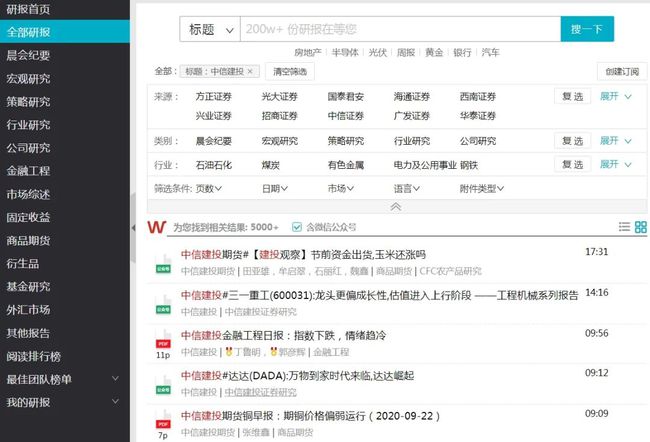The height and width of the screenshot is (442, 650).
Task: Open the 日期 filter dropdown
Action: click(x=274, y=189)
